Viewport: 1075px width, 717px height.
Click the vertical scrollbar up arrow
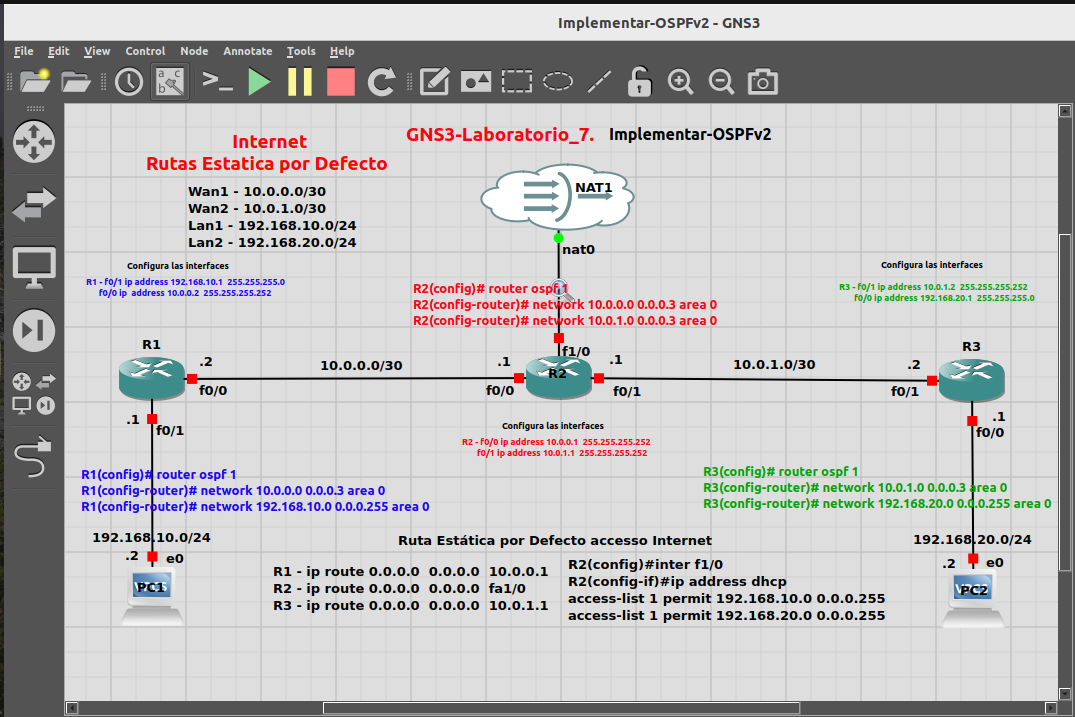[x=1064, y=111]
